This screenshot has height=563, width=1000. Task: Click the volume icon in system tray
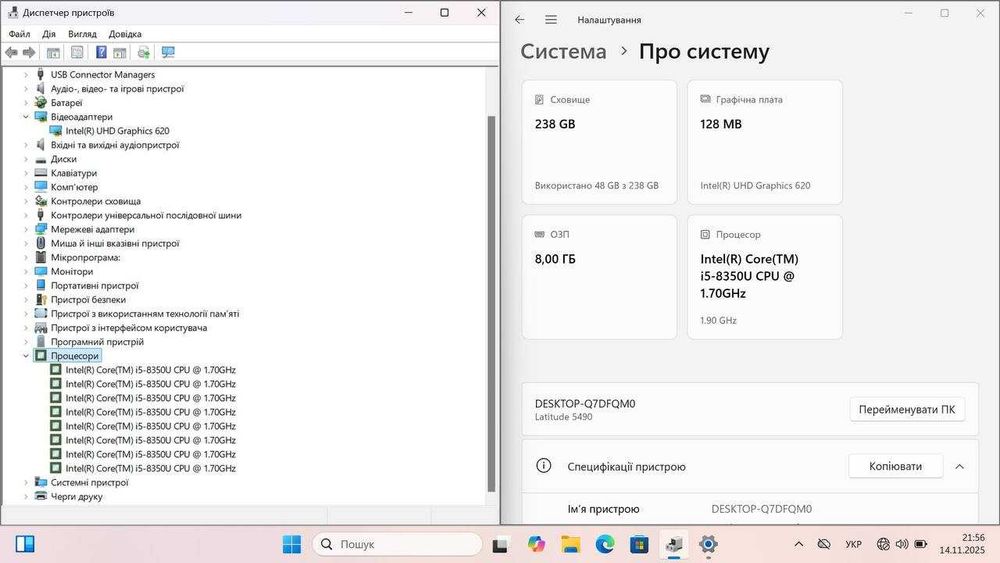coord(902,544)
